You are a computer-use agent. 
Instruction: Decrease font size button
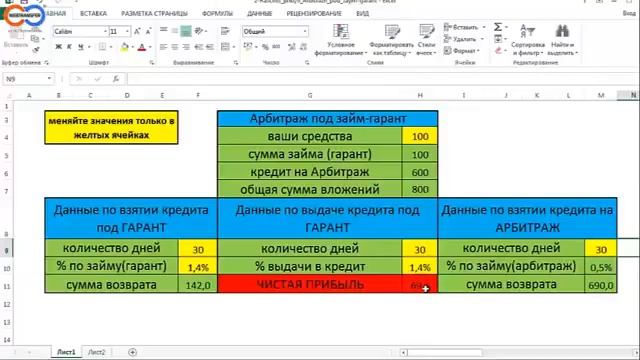click(x=148, y=31)
